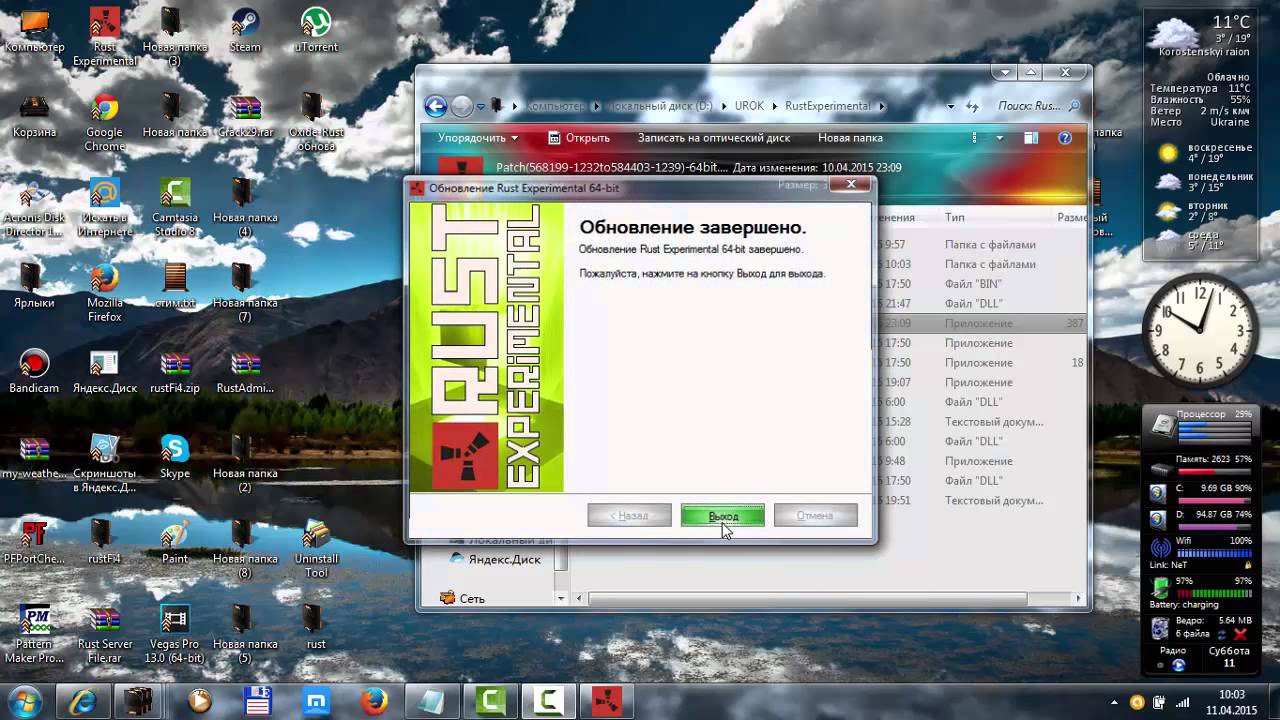Select the Steam desktop icon

pyautogui.click(x=245, y=30)
